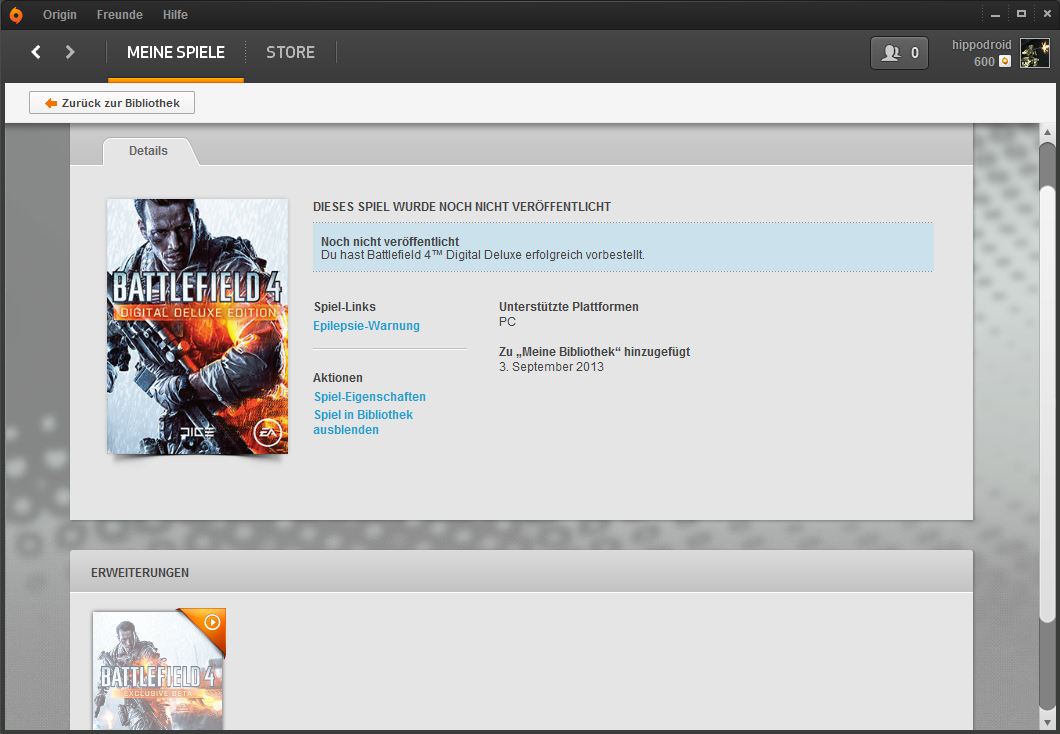Open the Epilepsie-Warnung link

pyautogui.click(x=366, y=326)
